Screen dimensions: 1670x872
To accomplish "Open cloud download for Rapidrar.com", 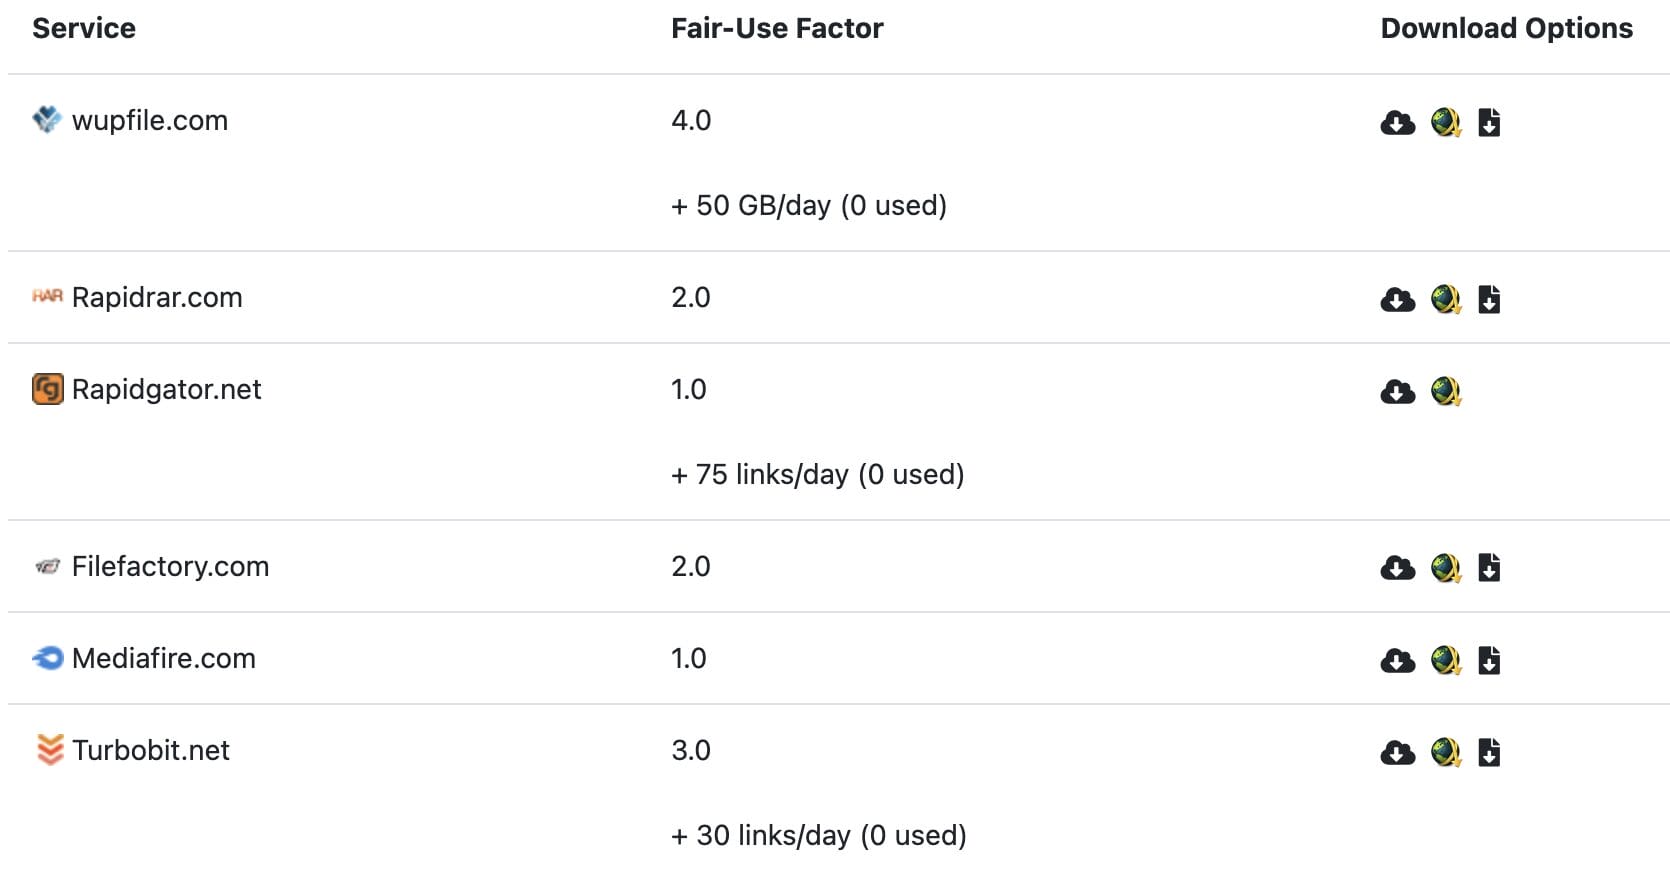I will [1397, 300].
